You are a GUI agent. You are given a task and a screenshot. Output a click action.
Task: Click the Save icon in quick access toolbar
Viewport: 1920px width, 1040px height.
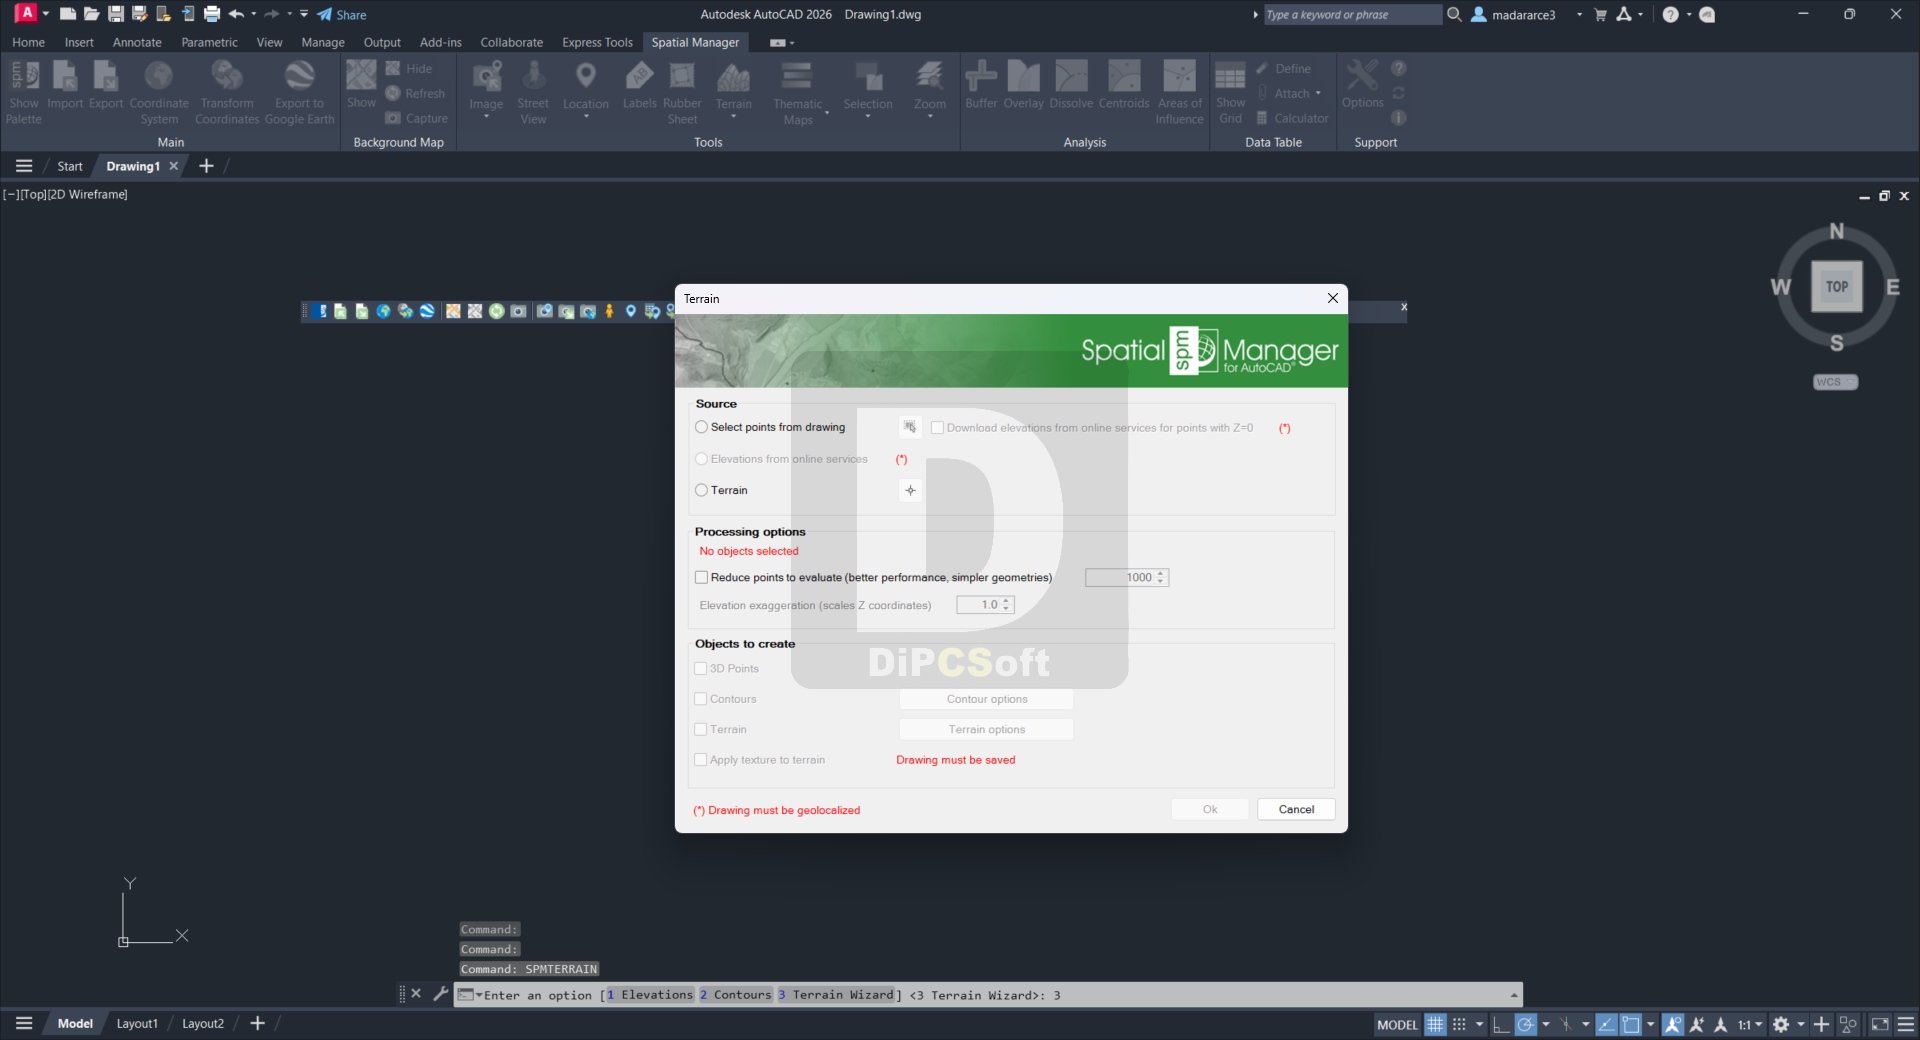pyautogui.click(x=116, y=14)
